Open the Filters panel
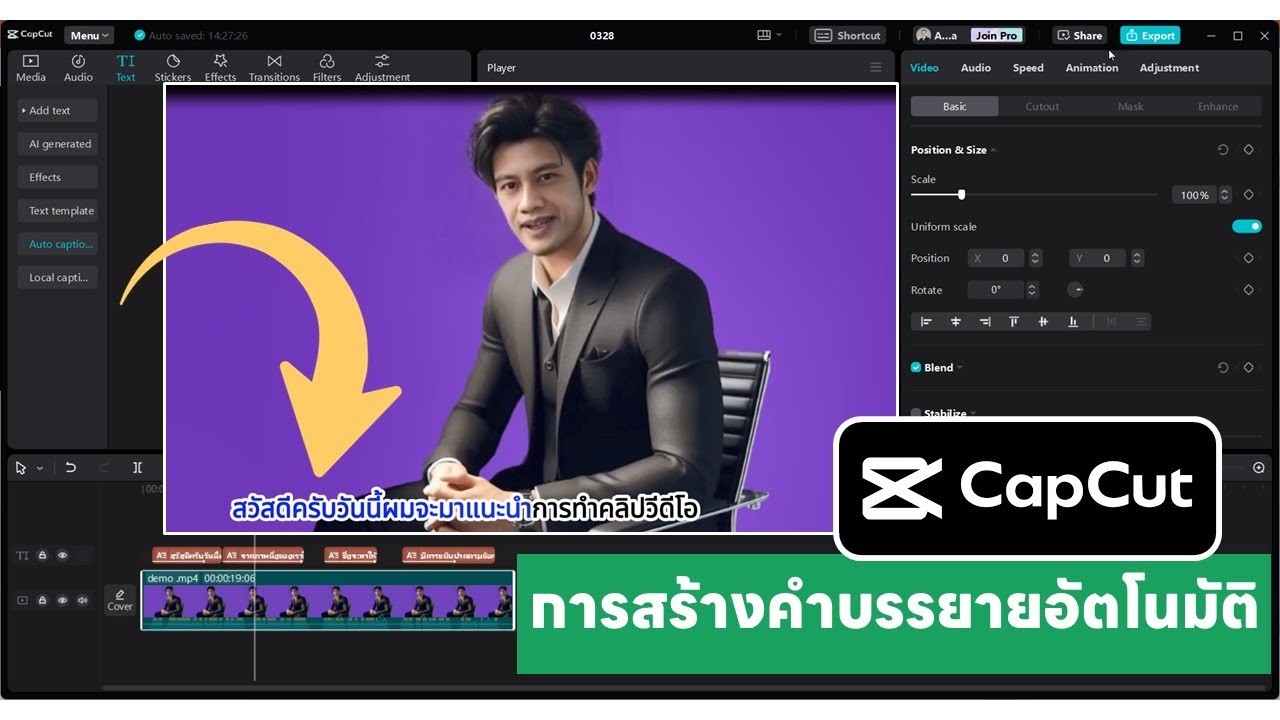 click(x=327, y=68)
